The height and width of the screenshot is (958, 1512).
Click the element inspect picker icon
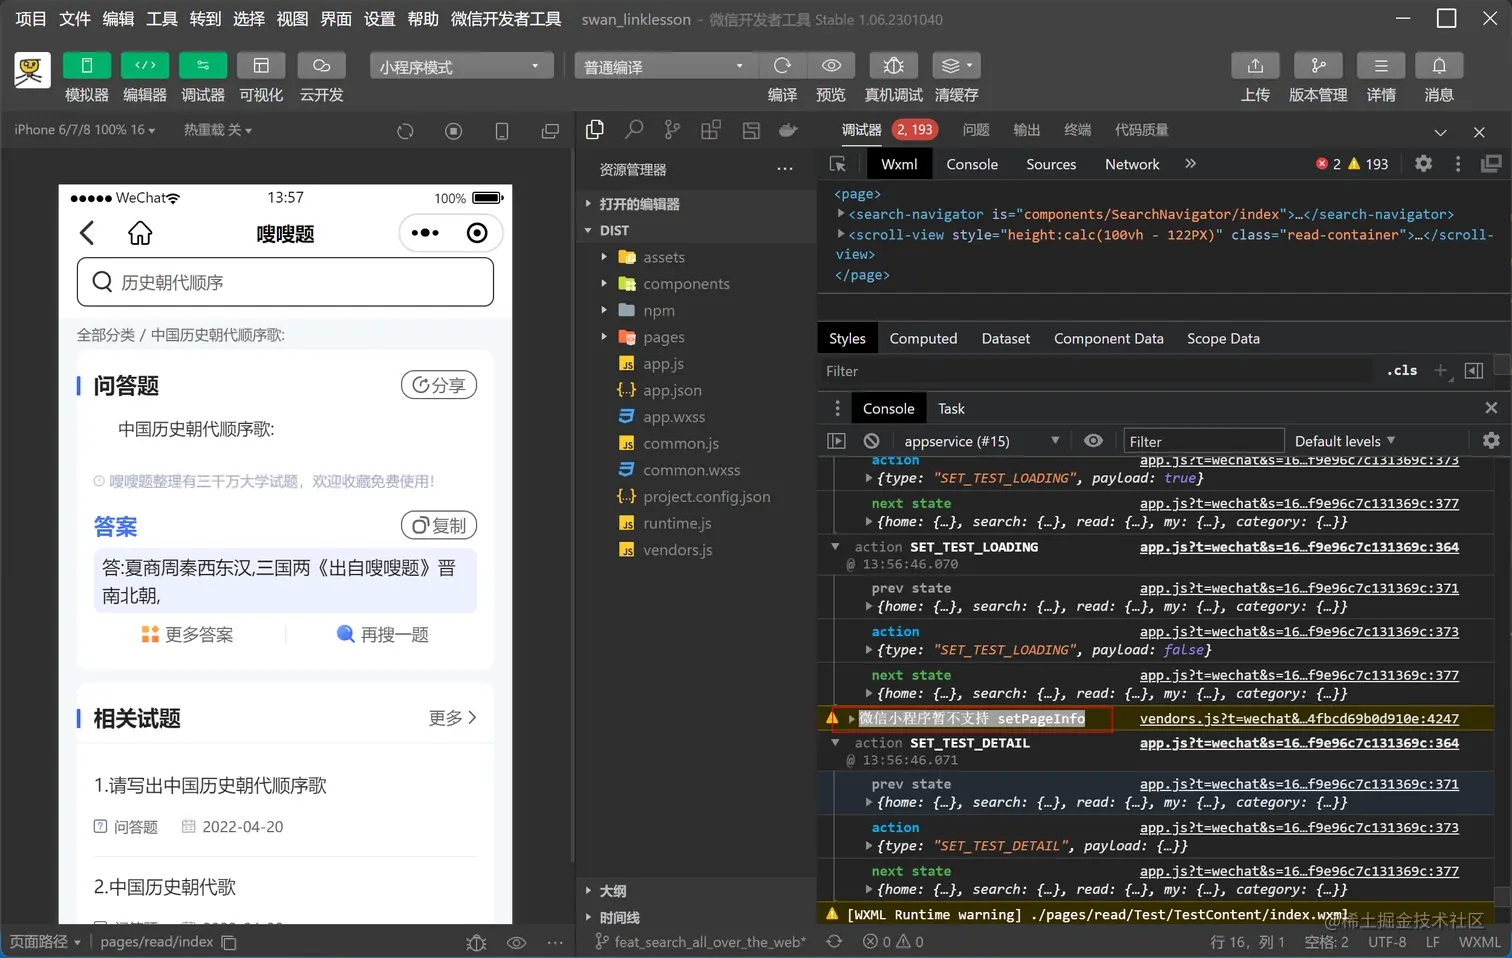click(x=838, y=164)
